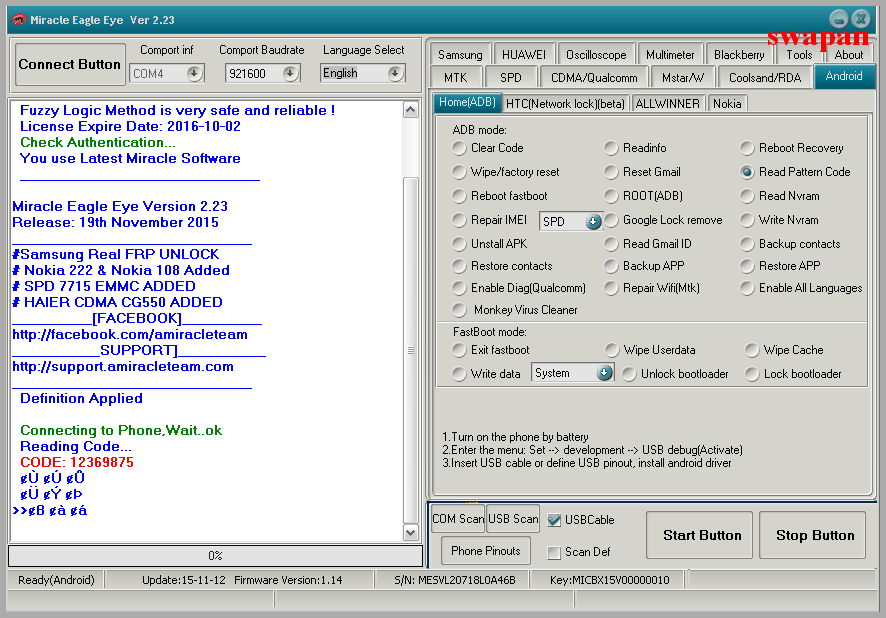The height and width of the screenshot is (618, 886).
Task: Open the Comport Baudrate 921600 dropdown
Action: pyautogui.click(x=290, y=73)
